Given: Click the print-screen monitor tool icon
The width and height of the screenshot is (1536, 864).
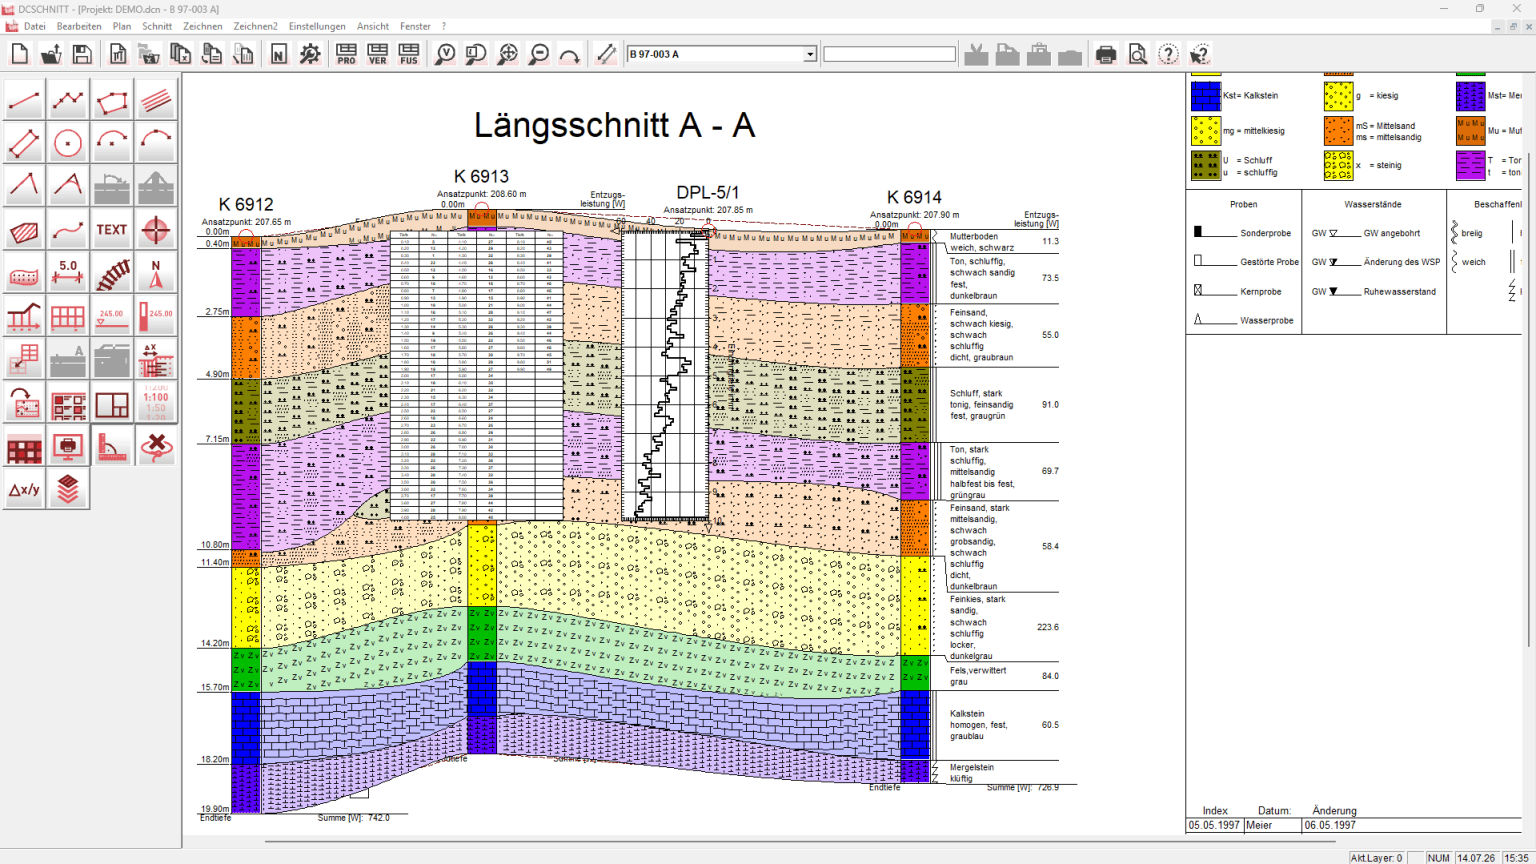Looking at the screenshot, I should [68, 446].
